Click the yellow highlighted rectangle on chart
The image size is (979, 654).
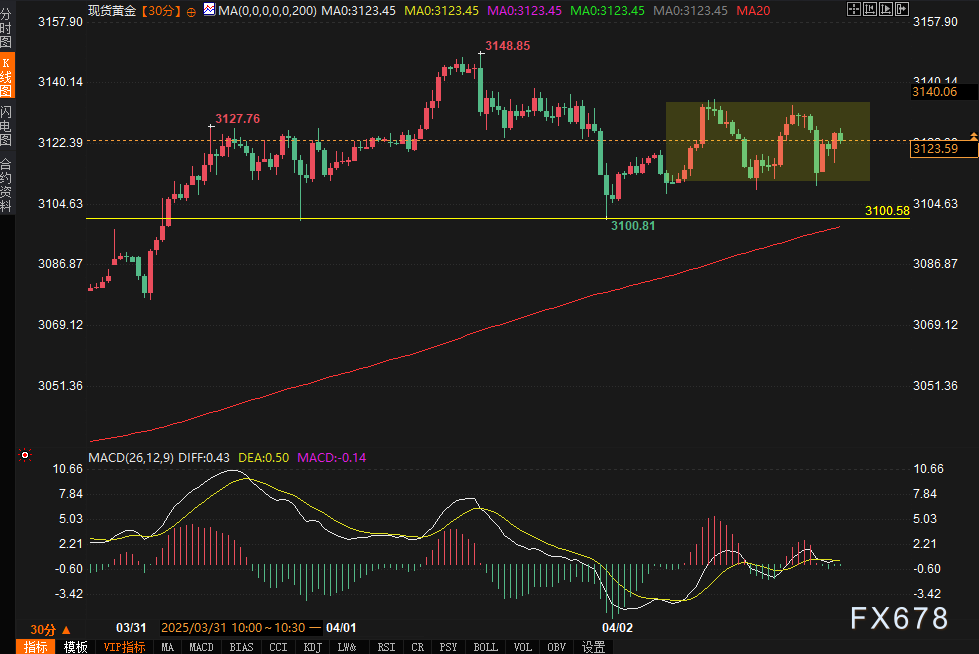tap(767, 141)
